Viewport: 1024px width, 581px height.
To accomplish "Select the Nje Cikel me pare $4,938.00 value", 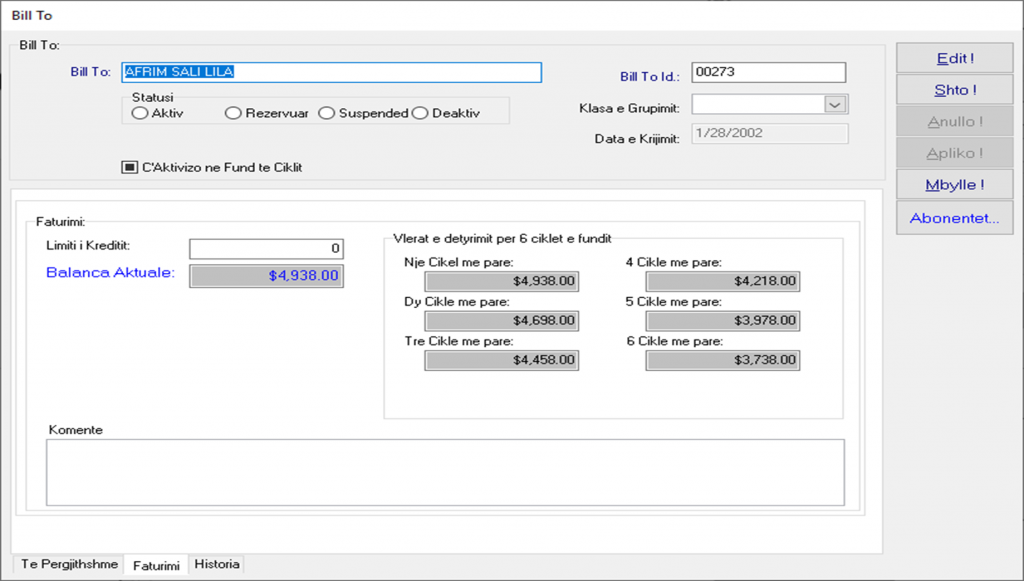I will point(502,281).
